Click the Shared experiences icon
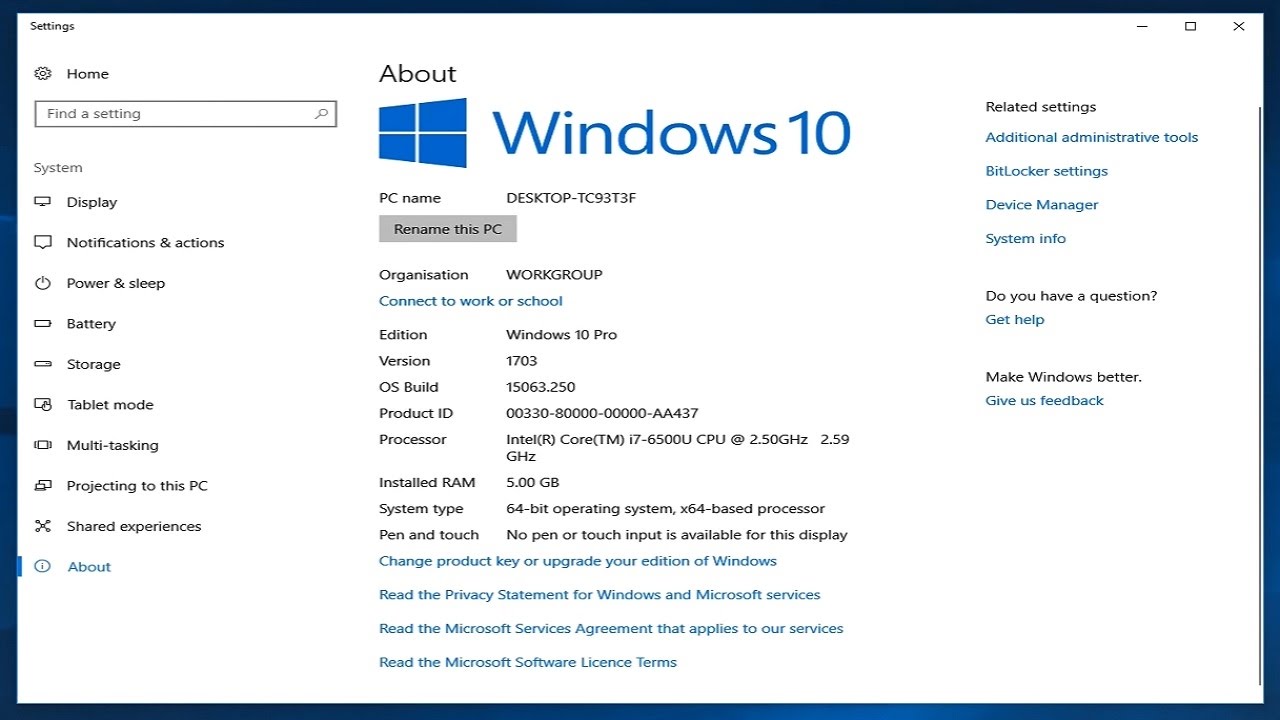This screenshot has height=720, width=1280. point(43,526)
